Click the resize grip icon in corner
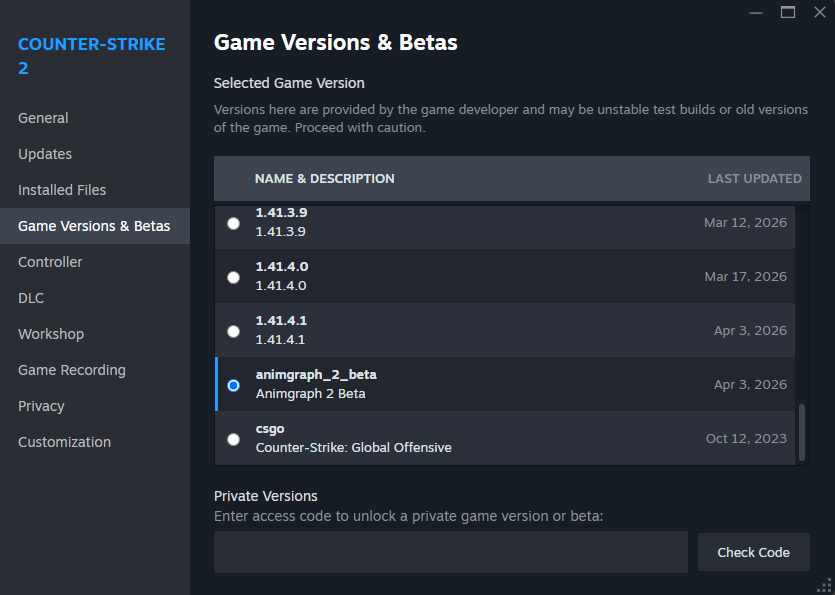The image size is (835, 595). [825, 585]
